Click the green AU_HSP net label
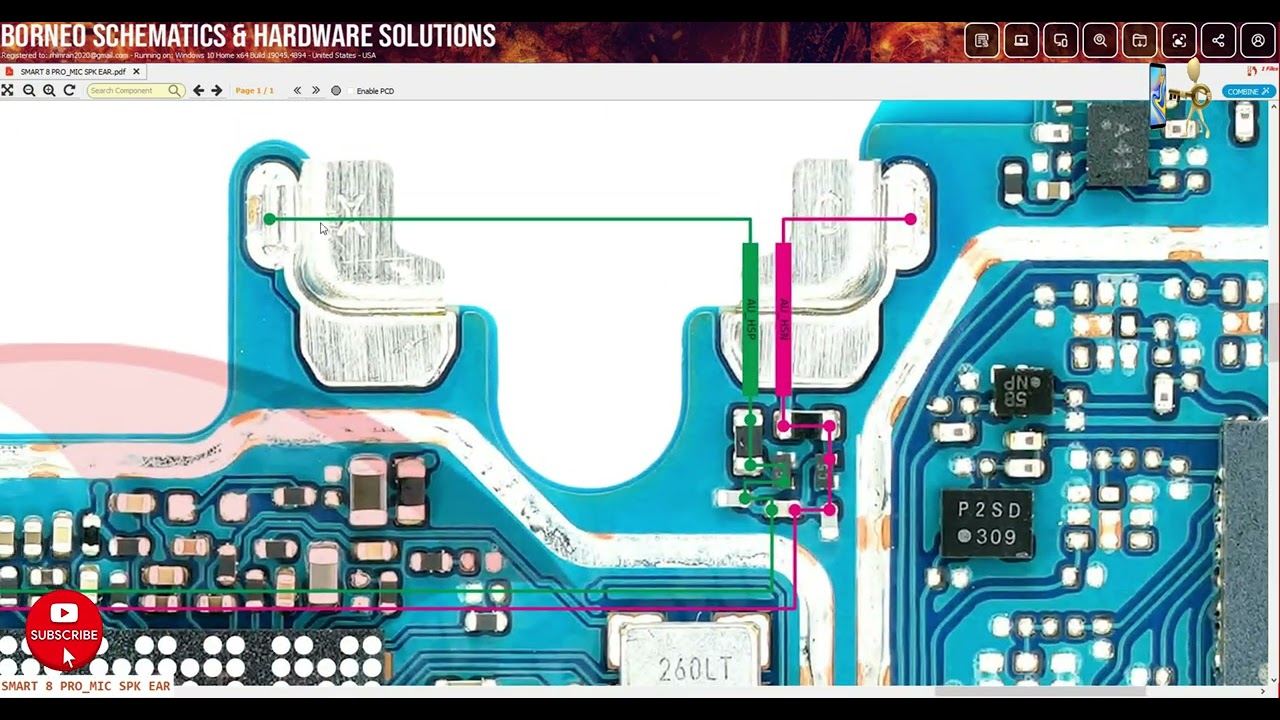Screen dimensions: 1280x720 750,317
